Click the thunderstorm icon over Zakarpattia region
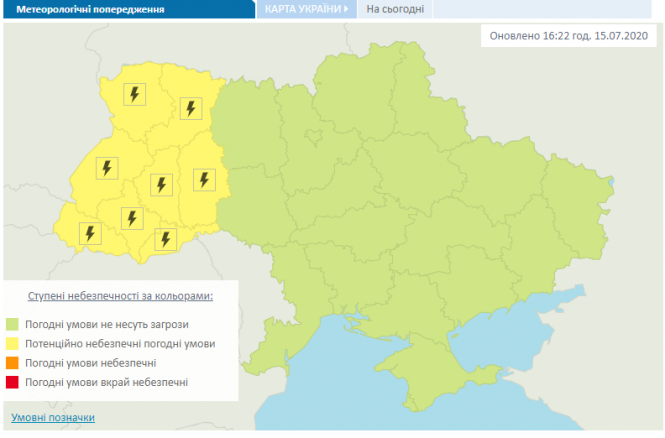Image resolution: width=665 pixels, height=438 pixels. pyautogui.click(x=90, y=233)
